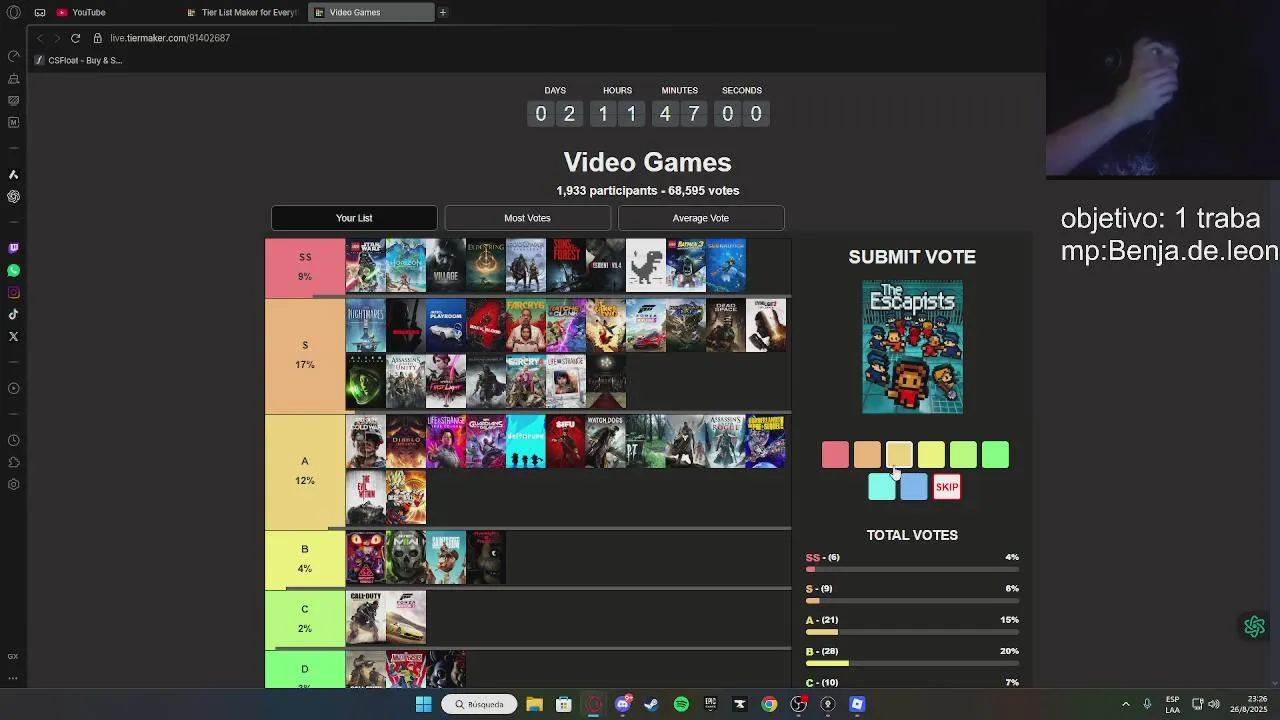Open Discord from taskbar
1280x720 pixels.
tap(623, 704)
